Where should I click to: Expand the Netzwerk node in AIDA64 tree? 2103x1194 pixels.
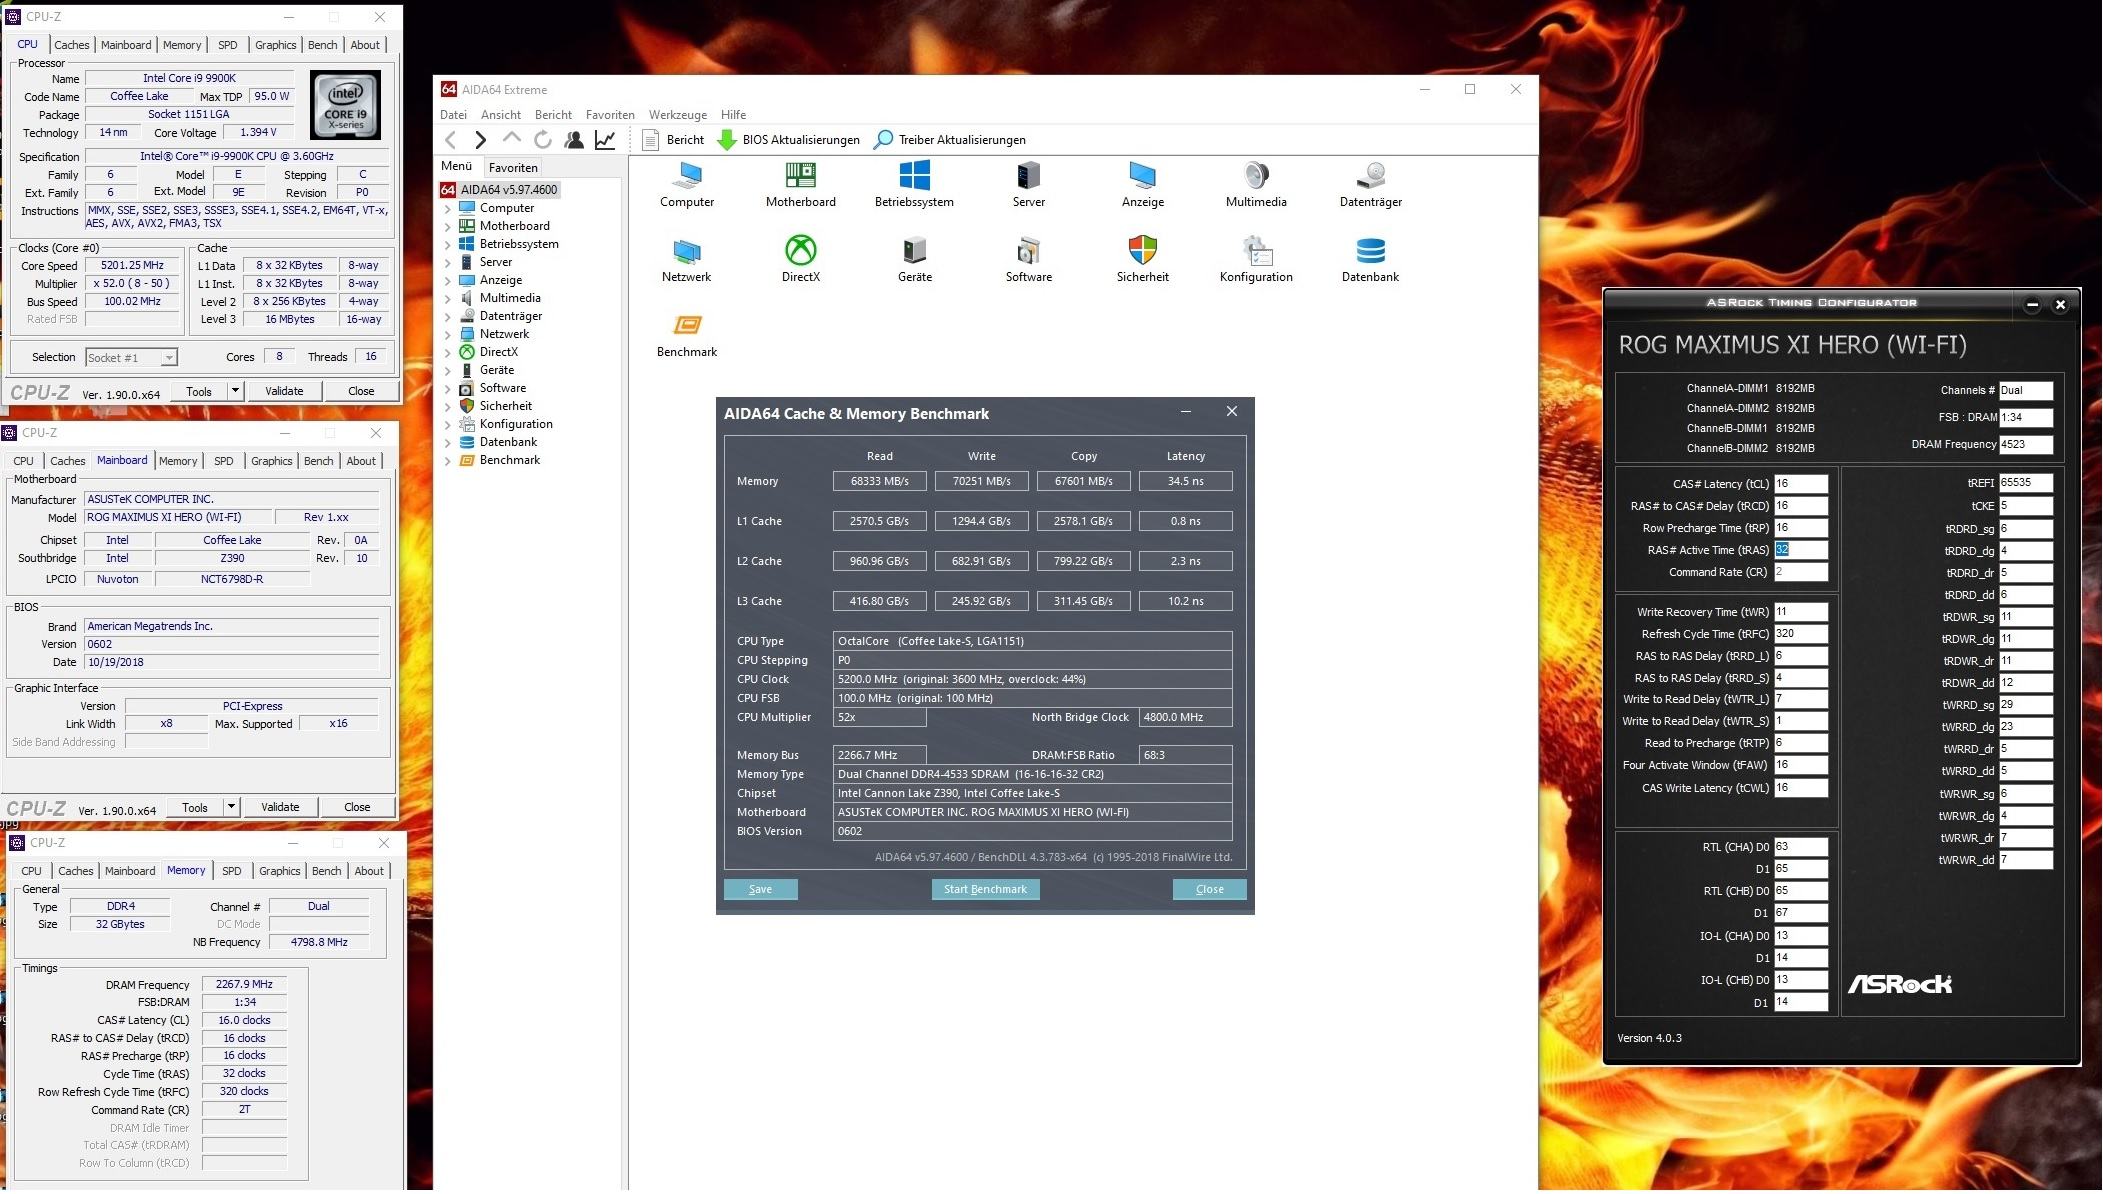tap(447, 334)
